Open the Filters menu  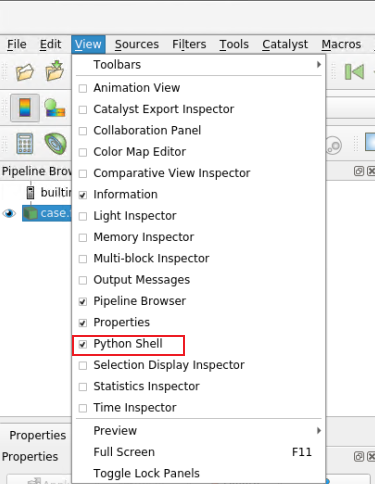(189, 44)
